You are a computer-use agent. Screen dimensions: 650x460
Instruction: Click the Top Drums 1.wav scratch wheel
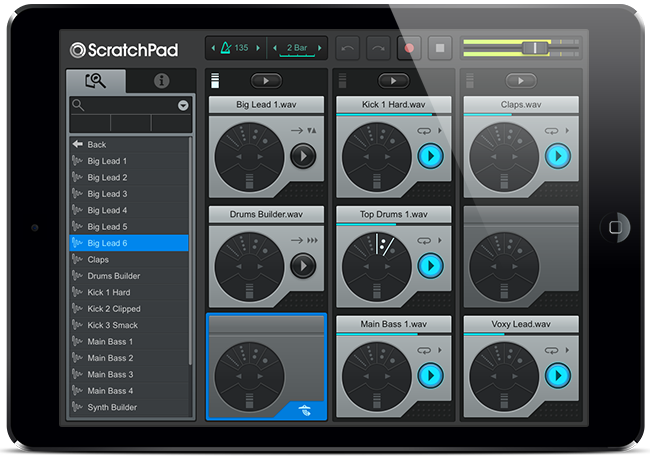point(376,266)
